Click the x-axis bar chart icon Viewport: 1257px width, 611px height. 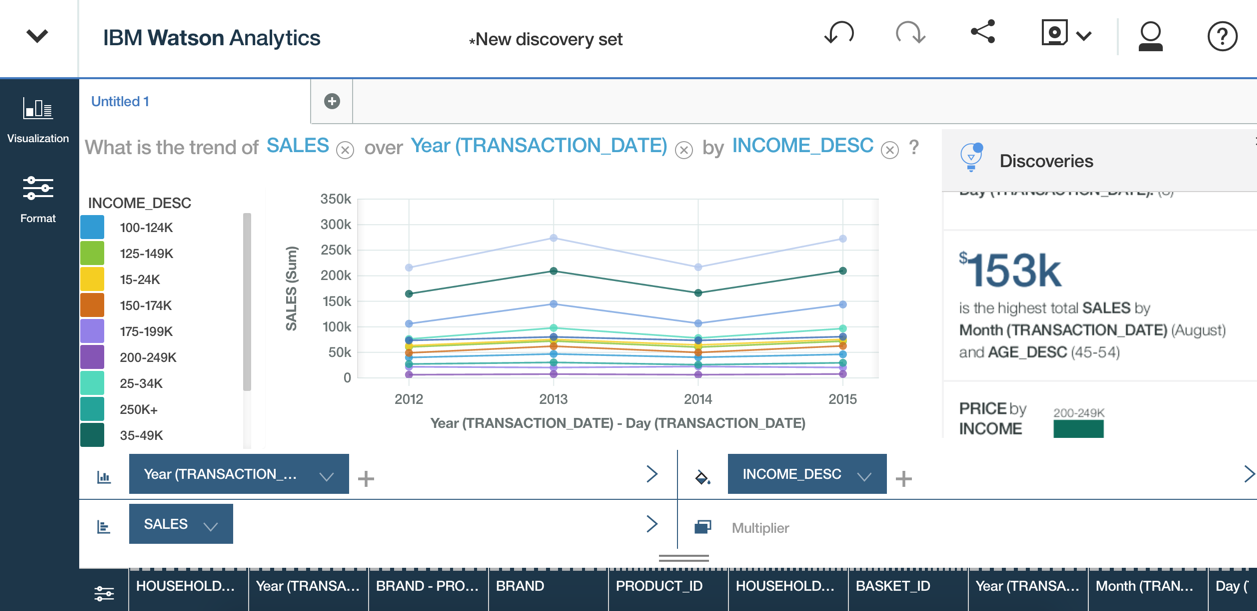coord(103,477)
